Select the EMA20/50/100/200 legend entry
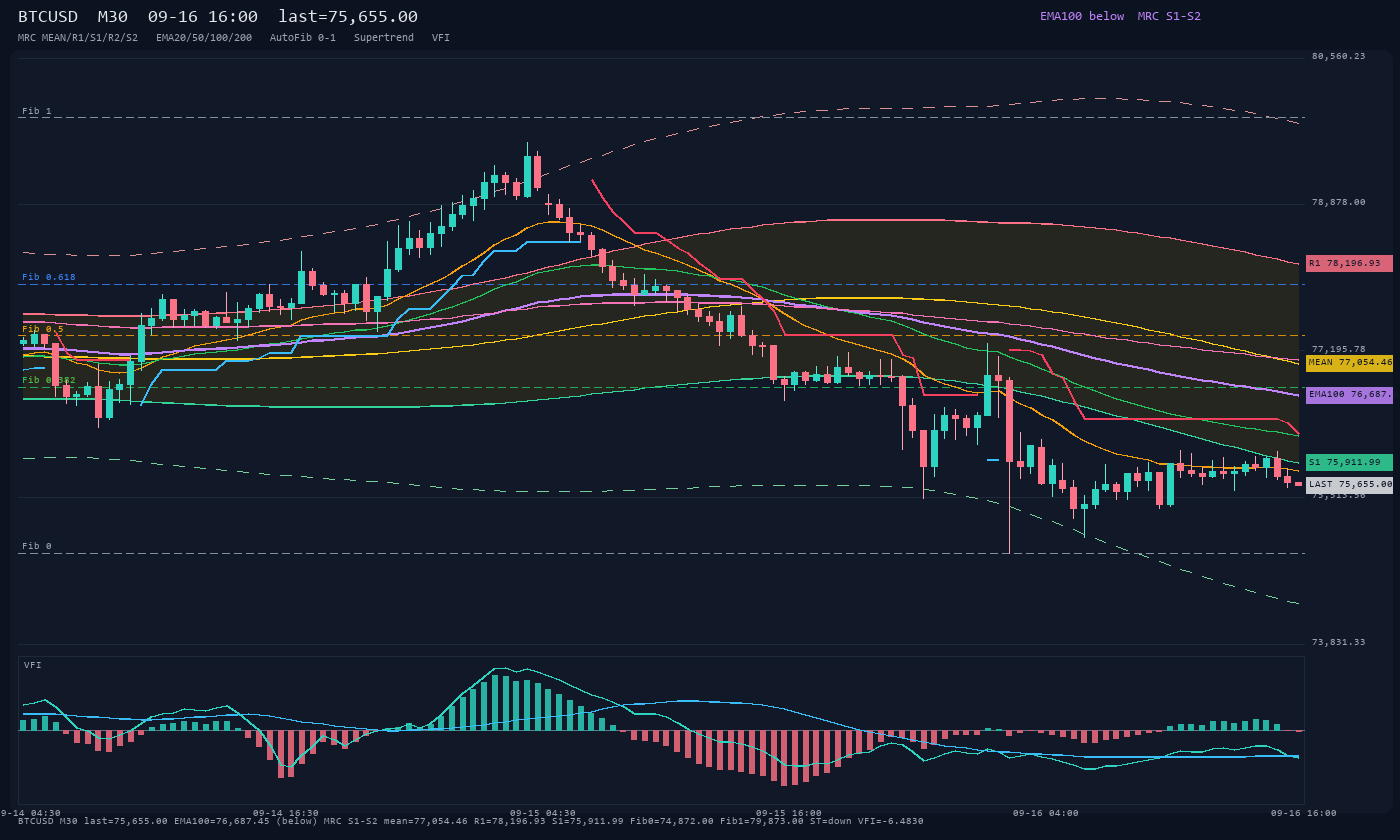The image size is (1400, 840). coord(204,38)
